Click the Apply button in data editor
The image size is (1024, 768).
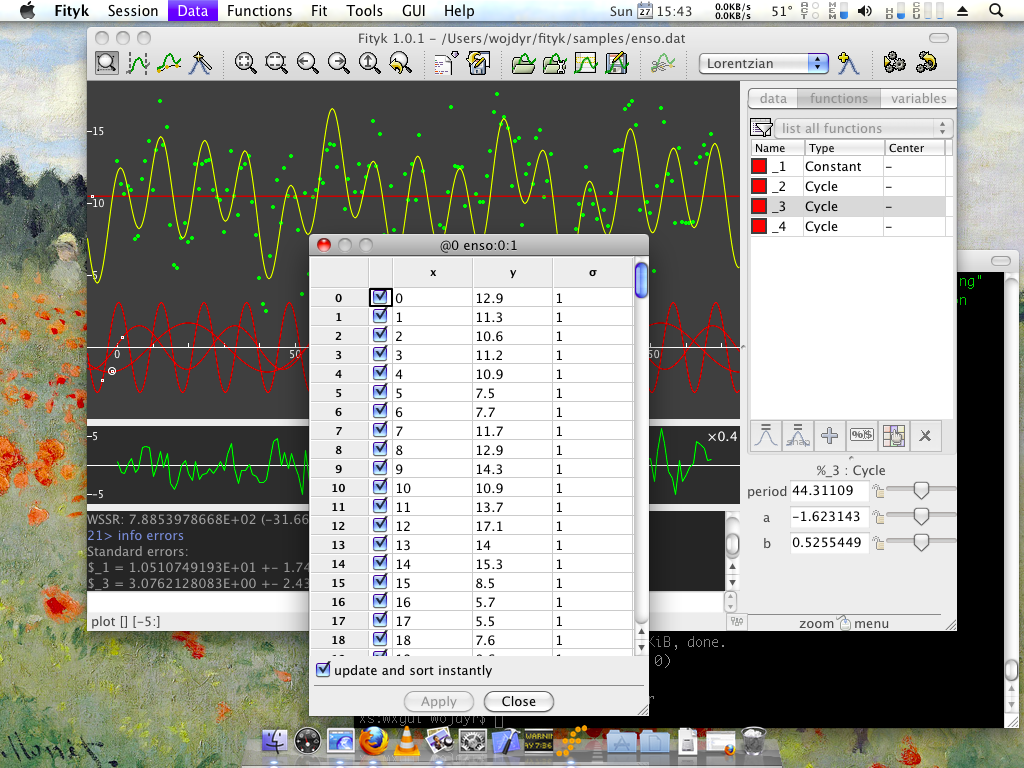point(439,701)
